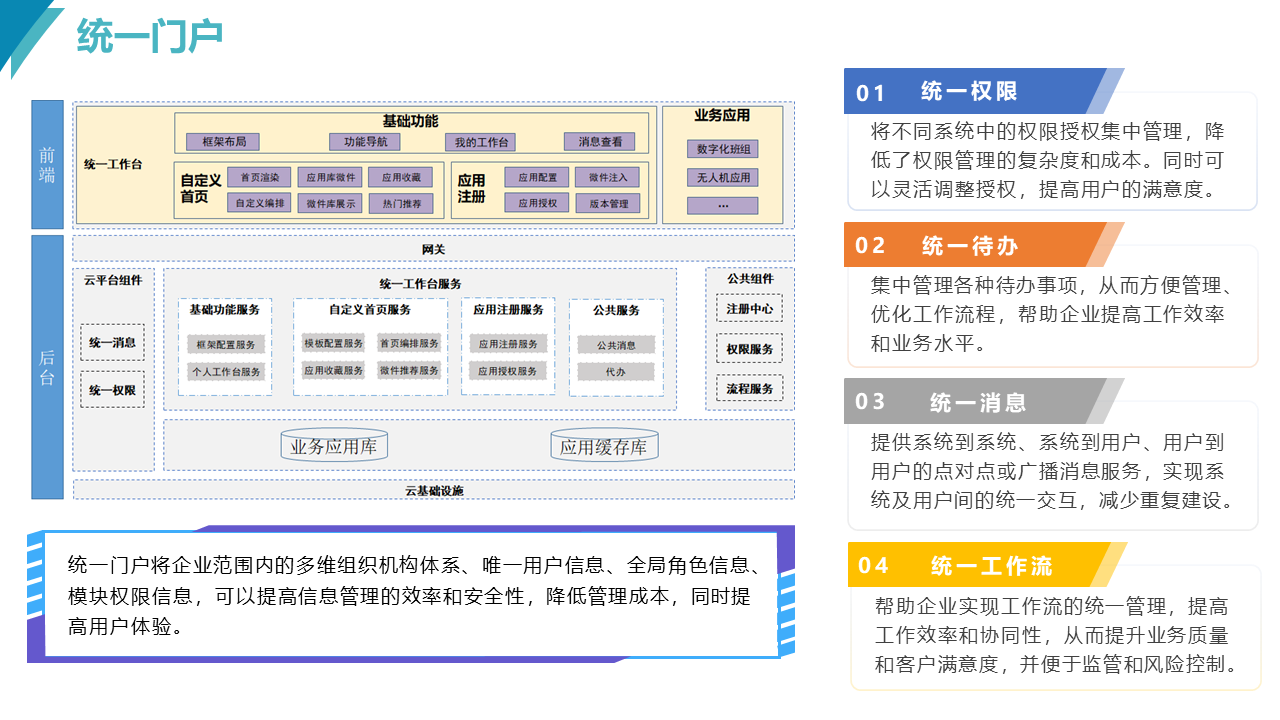Click the 无人机应用 box
This screenshot has width=1280, height=720.
(x=723, y=177)
